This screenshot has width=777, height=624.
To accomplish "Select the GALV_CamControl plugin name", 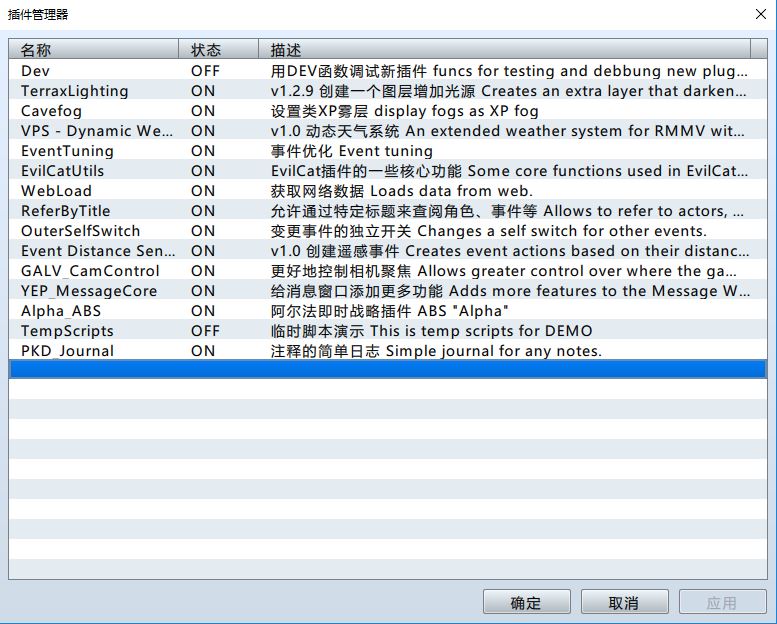I will (x=90, y=271).
